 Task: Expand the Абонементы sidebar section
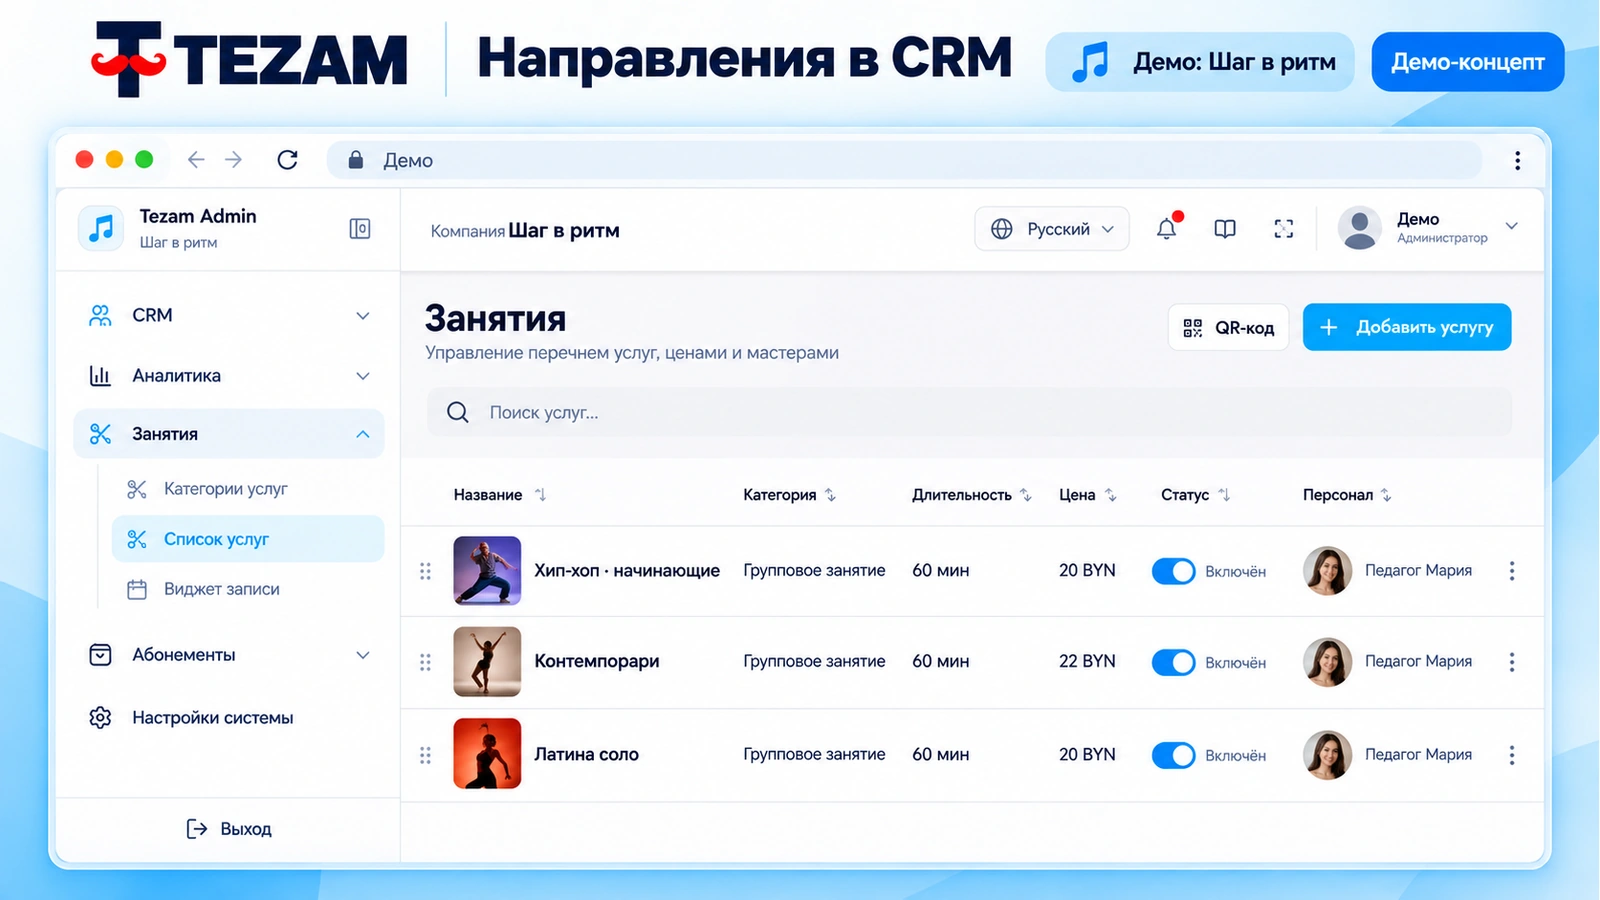point(230,655)
